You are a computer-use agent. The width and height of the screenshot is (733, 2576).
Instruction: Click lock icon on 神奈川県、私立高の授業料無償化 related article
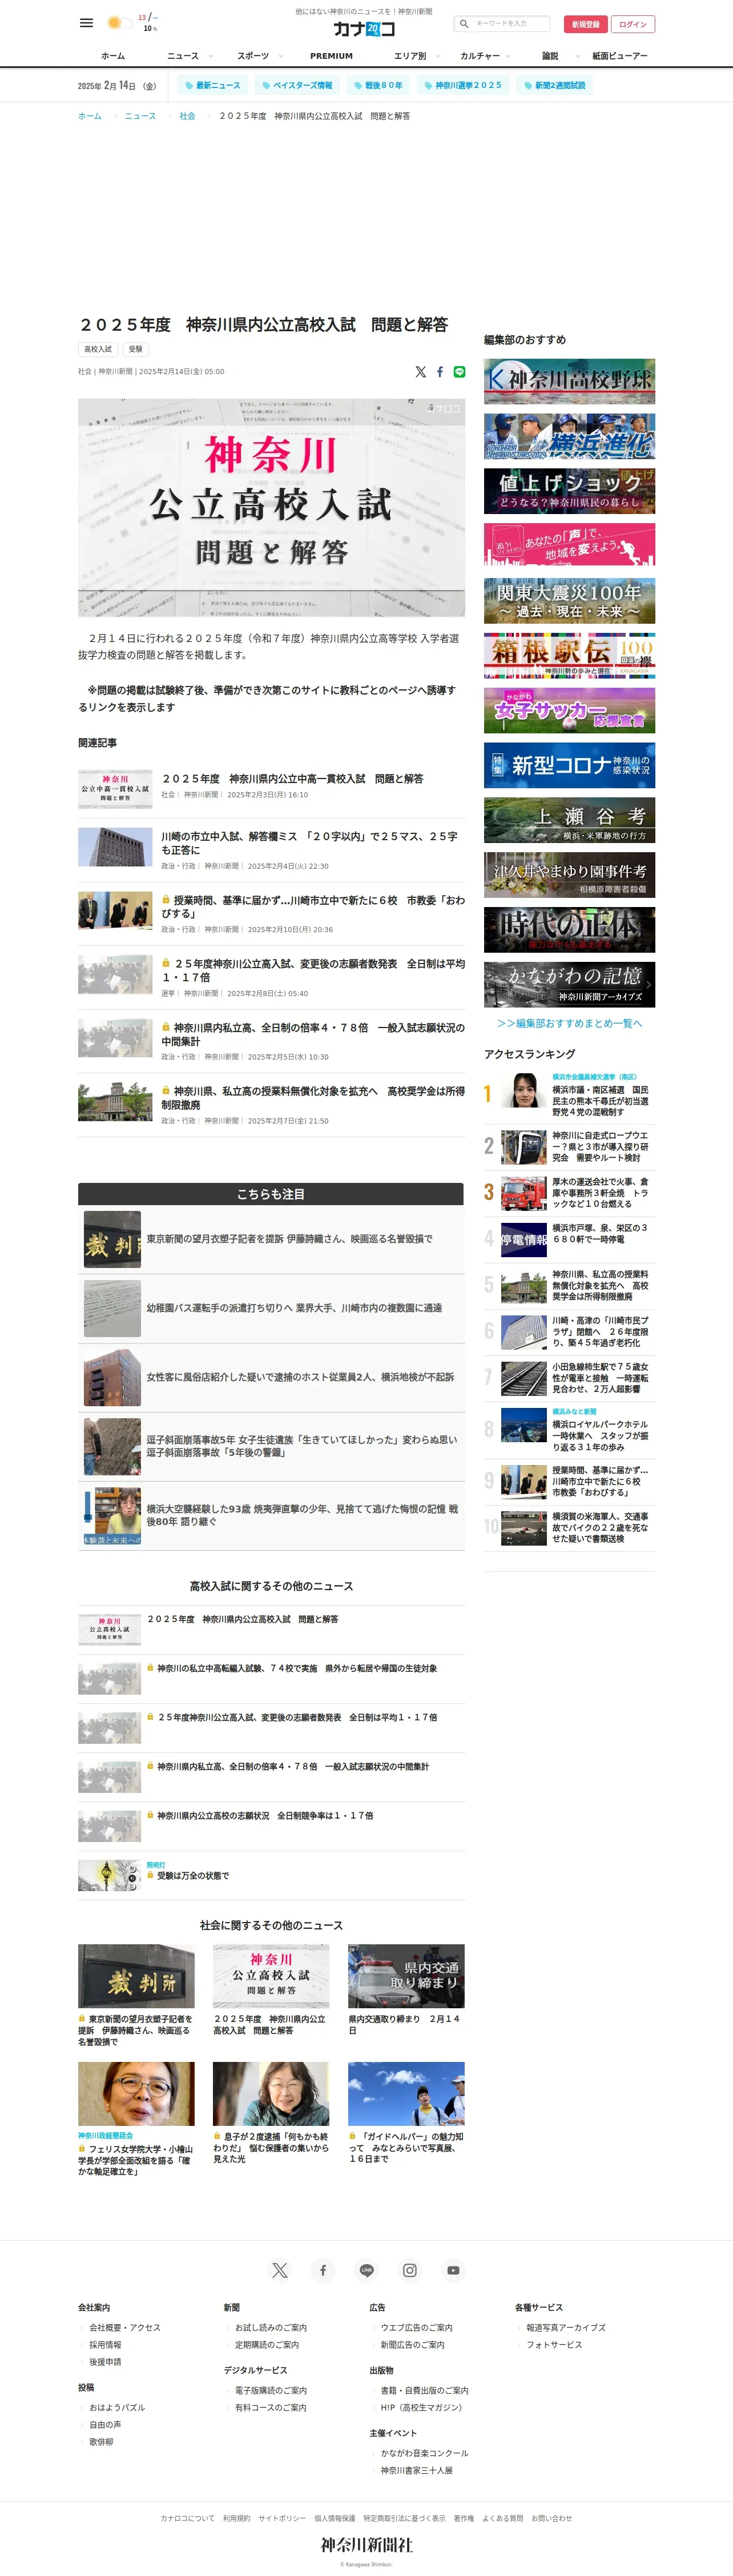[166, 1091]
